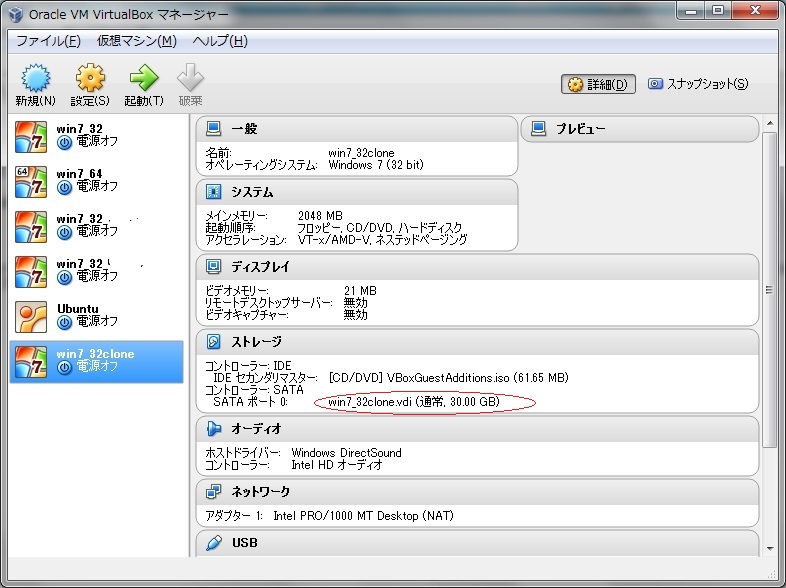786x588 pixels.
Task: Click the プレビュー preview monitor icon
Action: click(x=538, y=129)
